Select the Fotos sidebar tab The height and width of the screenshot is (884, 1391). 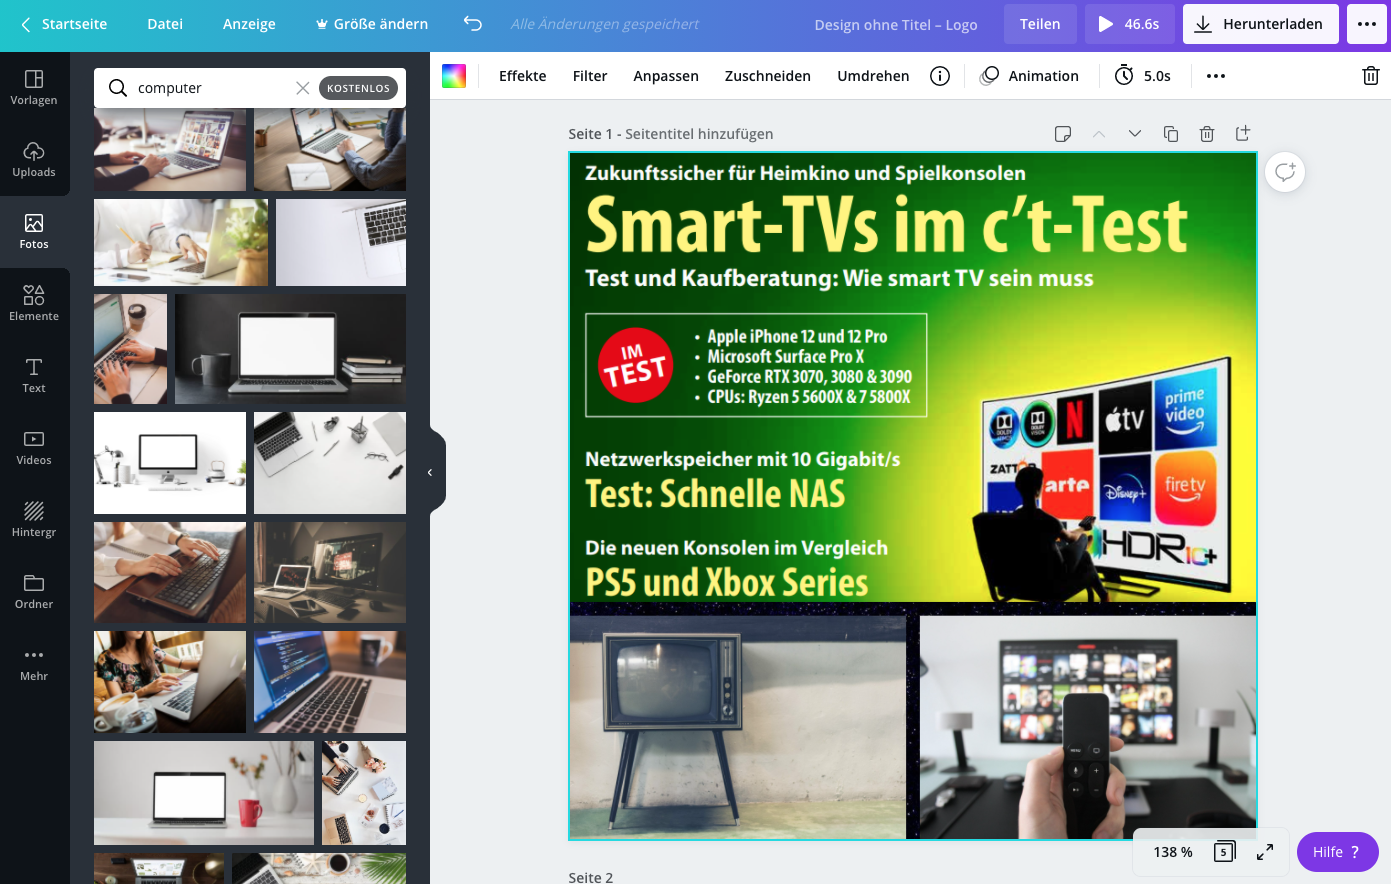click(34, 232)
